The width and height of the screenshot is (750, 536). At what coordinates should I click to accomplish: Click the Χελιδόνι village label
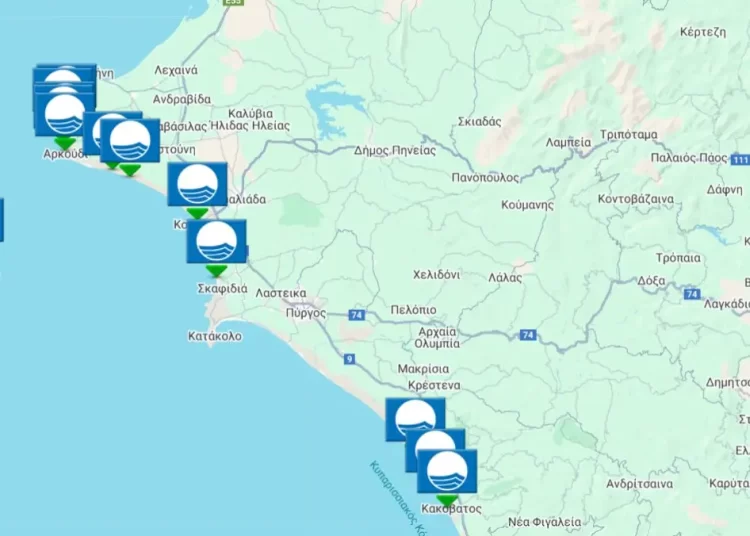(437, 275)
